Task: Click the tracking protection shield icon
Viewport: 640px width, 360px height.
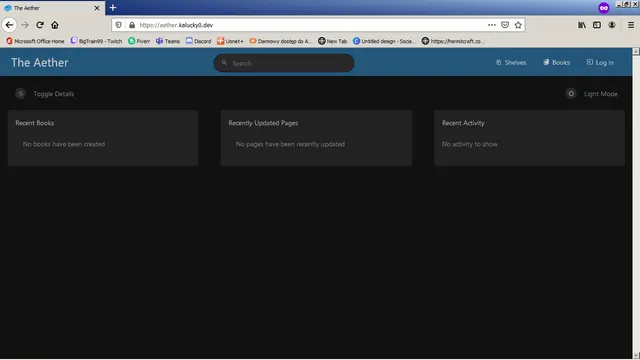Action: (118, 25)
